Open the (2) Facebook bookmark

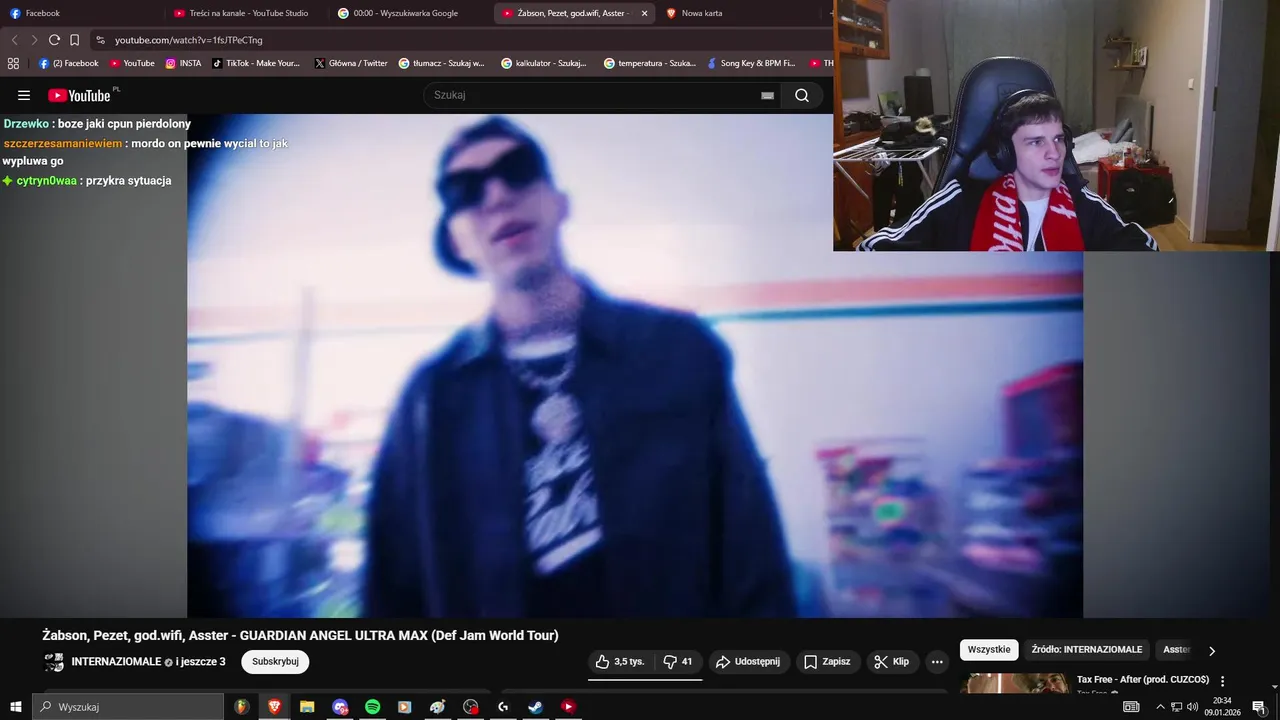tap(68, 63)
